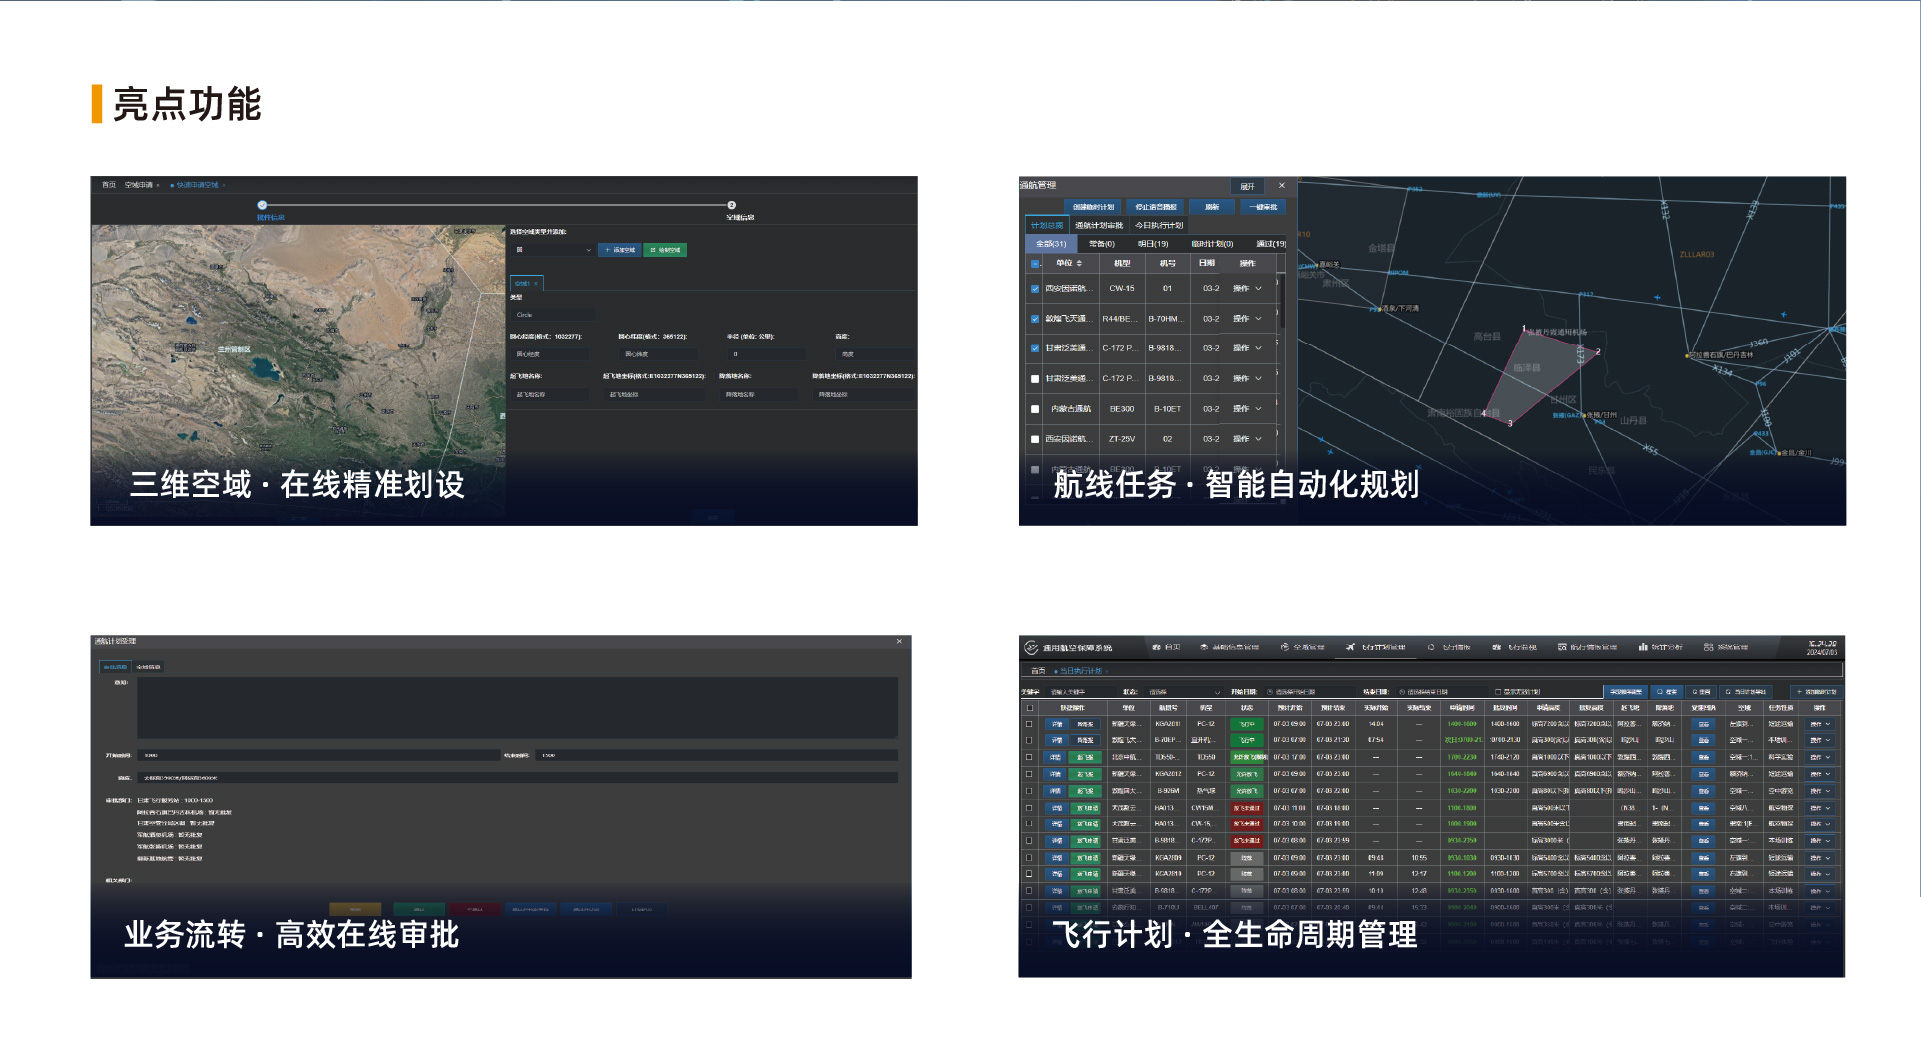Close the 快速申请空域 tab via x icon

tap(224, 185)
